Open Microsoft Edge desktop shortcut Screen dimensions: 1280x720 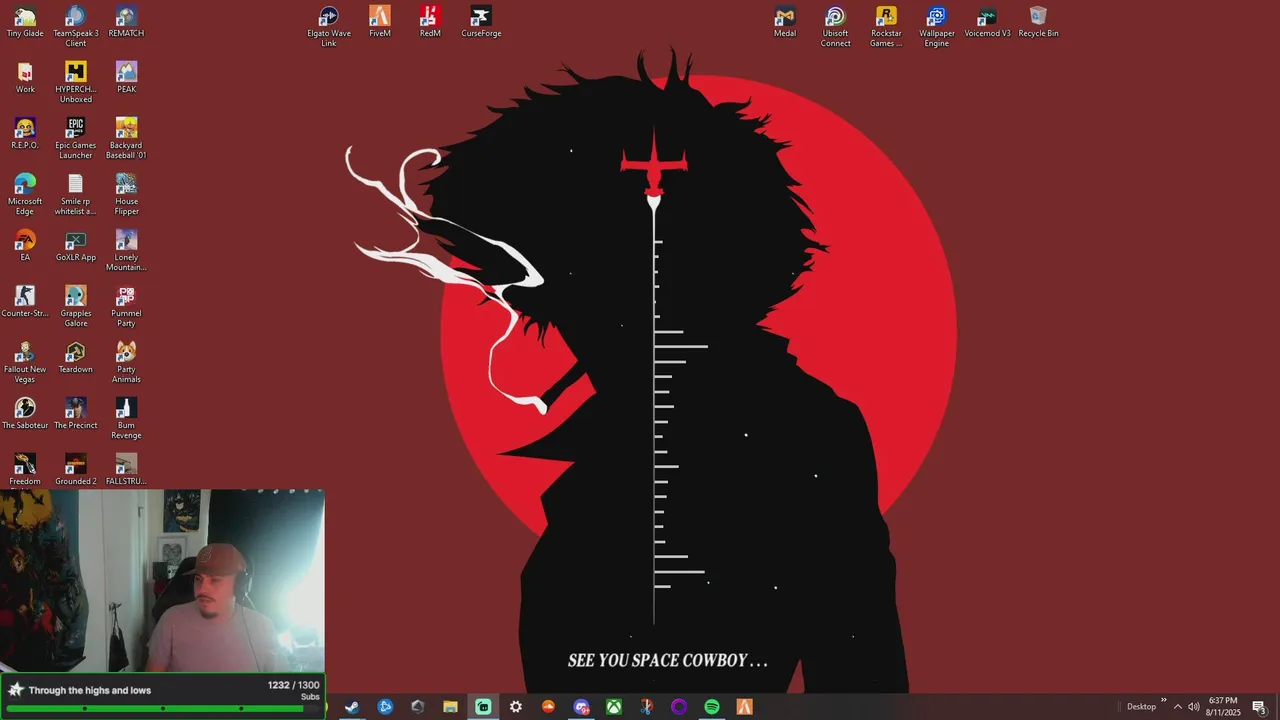25,194
